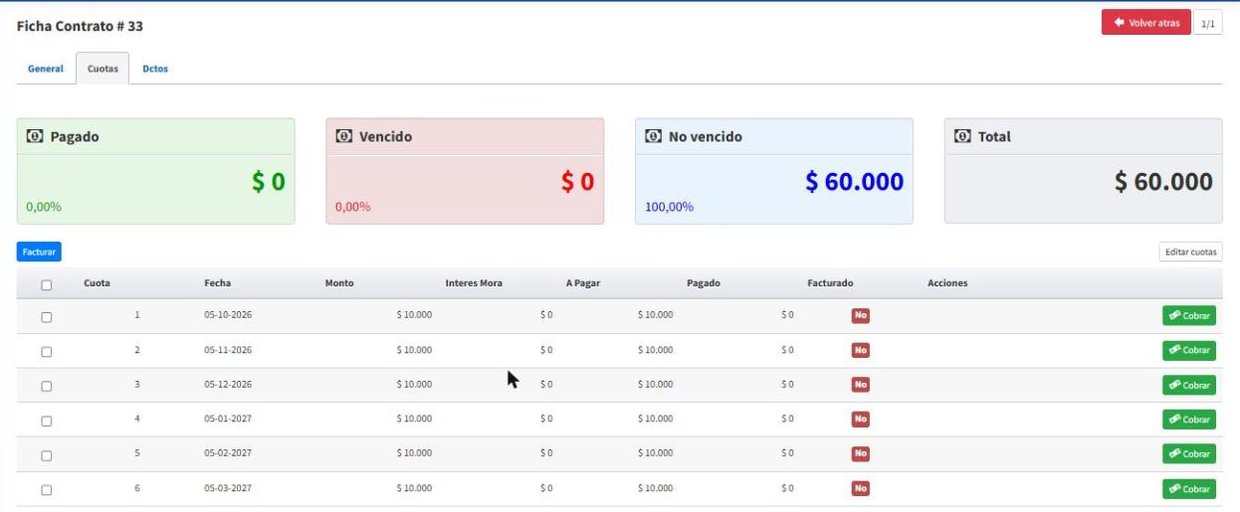Click the money icon in Vencido card
This screenshot has height=512, width=1240.
click(344, 136)
